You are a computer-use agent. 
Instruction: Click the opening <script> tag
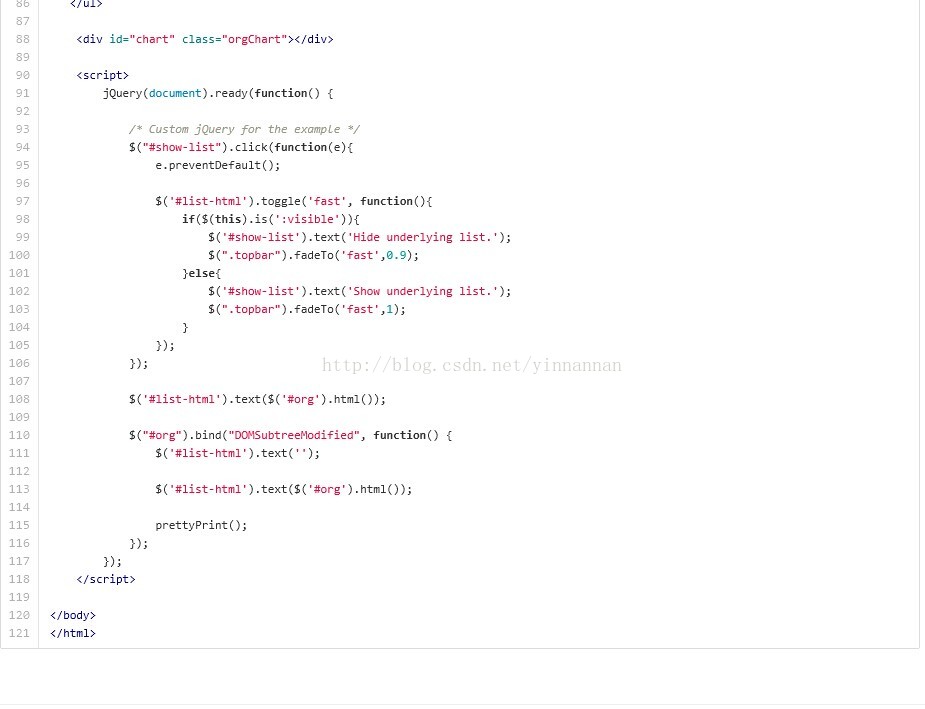(102, 76)
